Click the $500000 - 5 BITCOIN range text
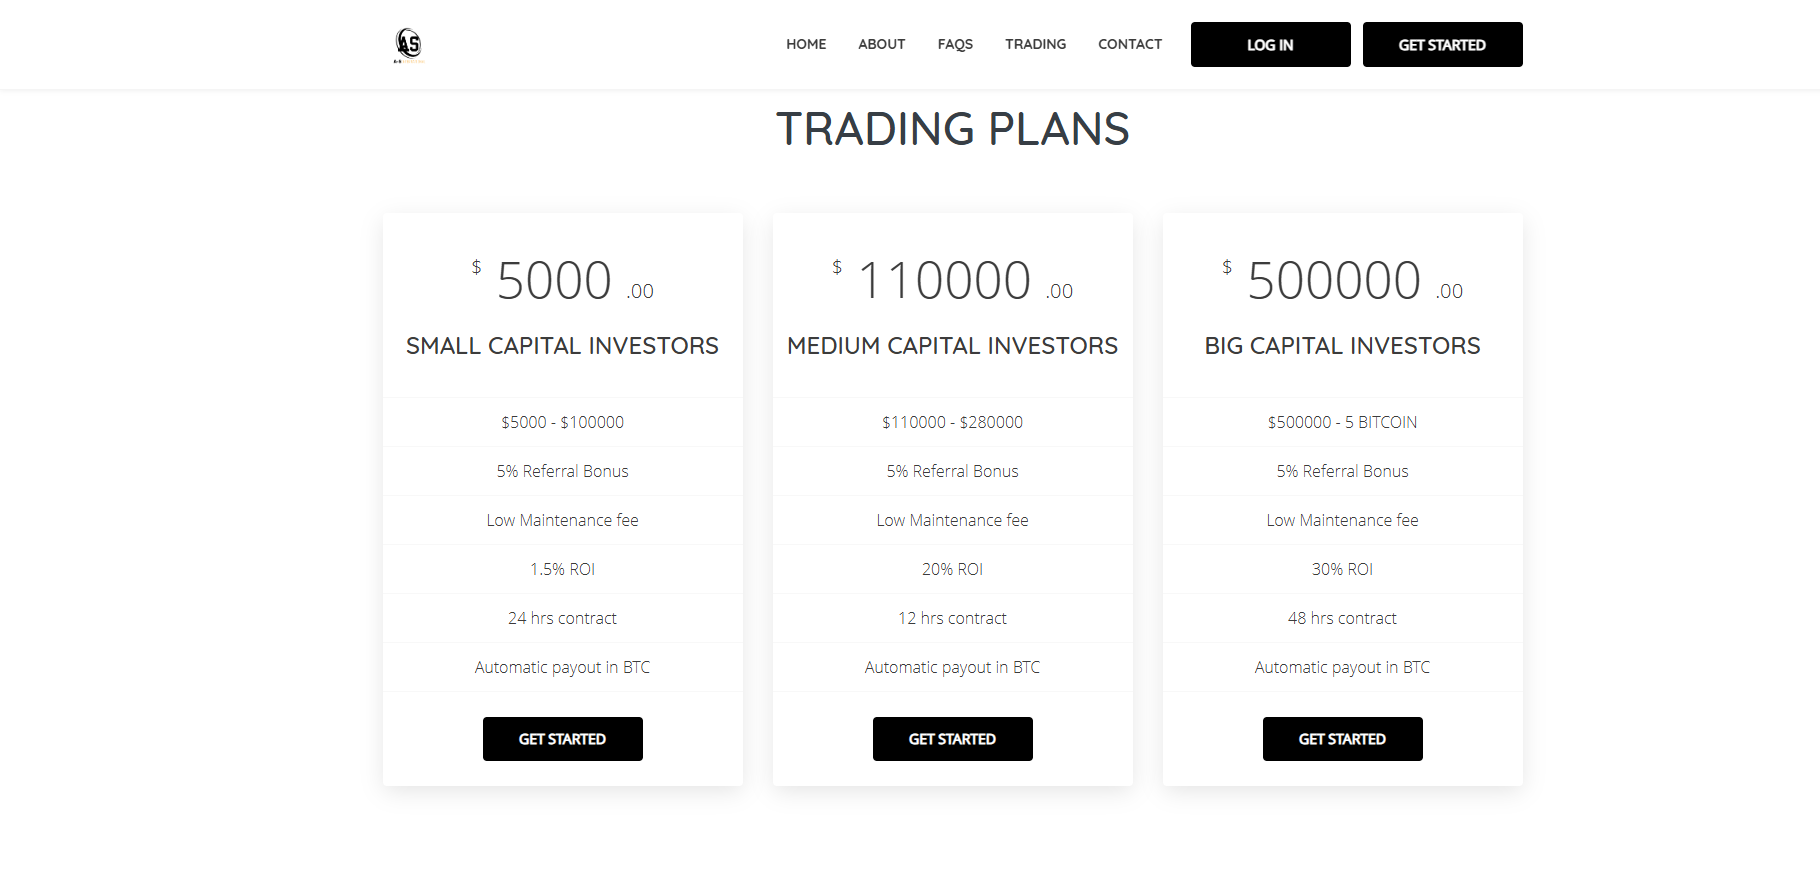 pos(1342,422)
